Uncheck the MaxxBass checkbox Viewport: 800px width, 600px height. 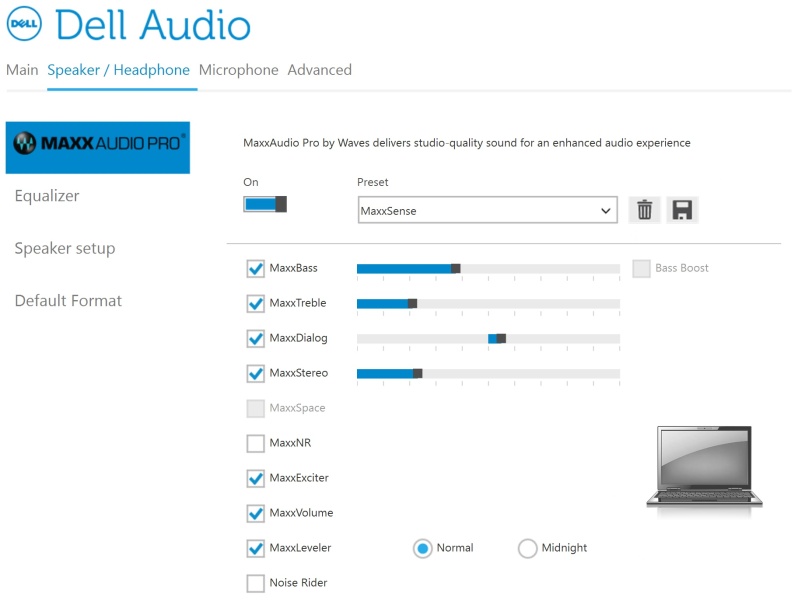click(255, 268)
